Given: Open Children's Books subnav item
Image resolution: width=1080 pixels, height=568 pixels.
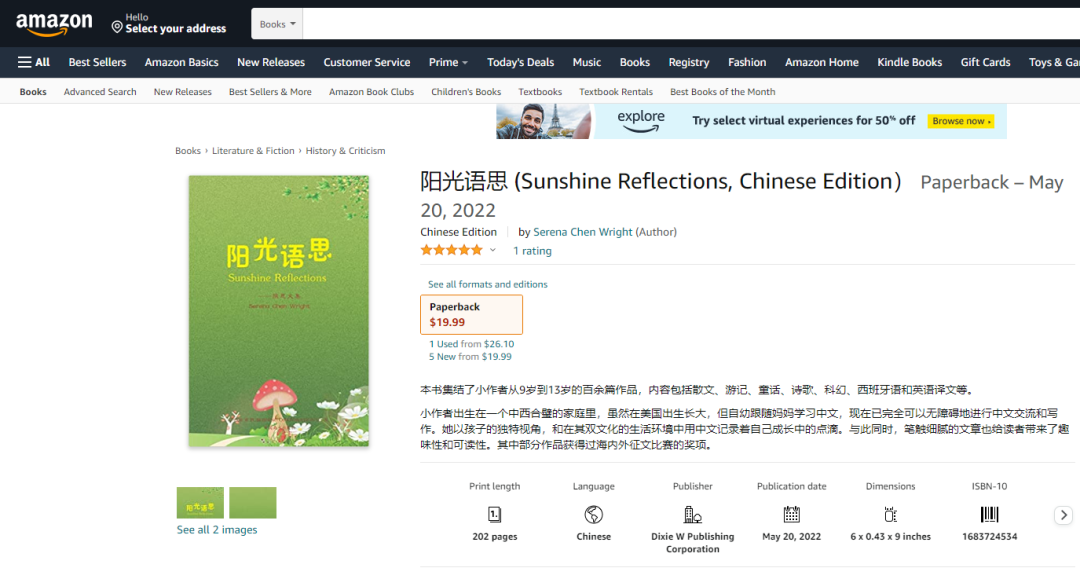Looking at the screenshot, I should [466, 92].
